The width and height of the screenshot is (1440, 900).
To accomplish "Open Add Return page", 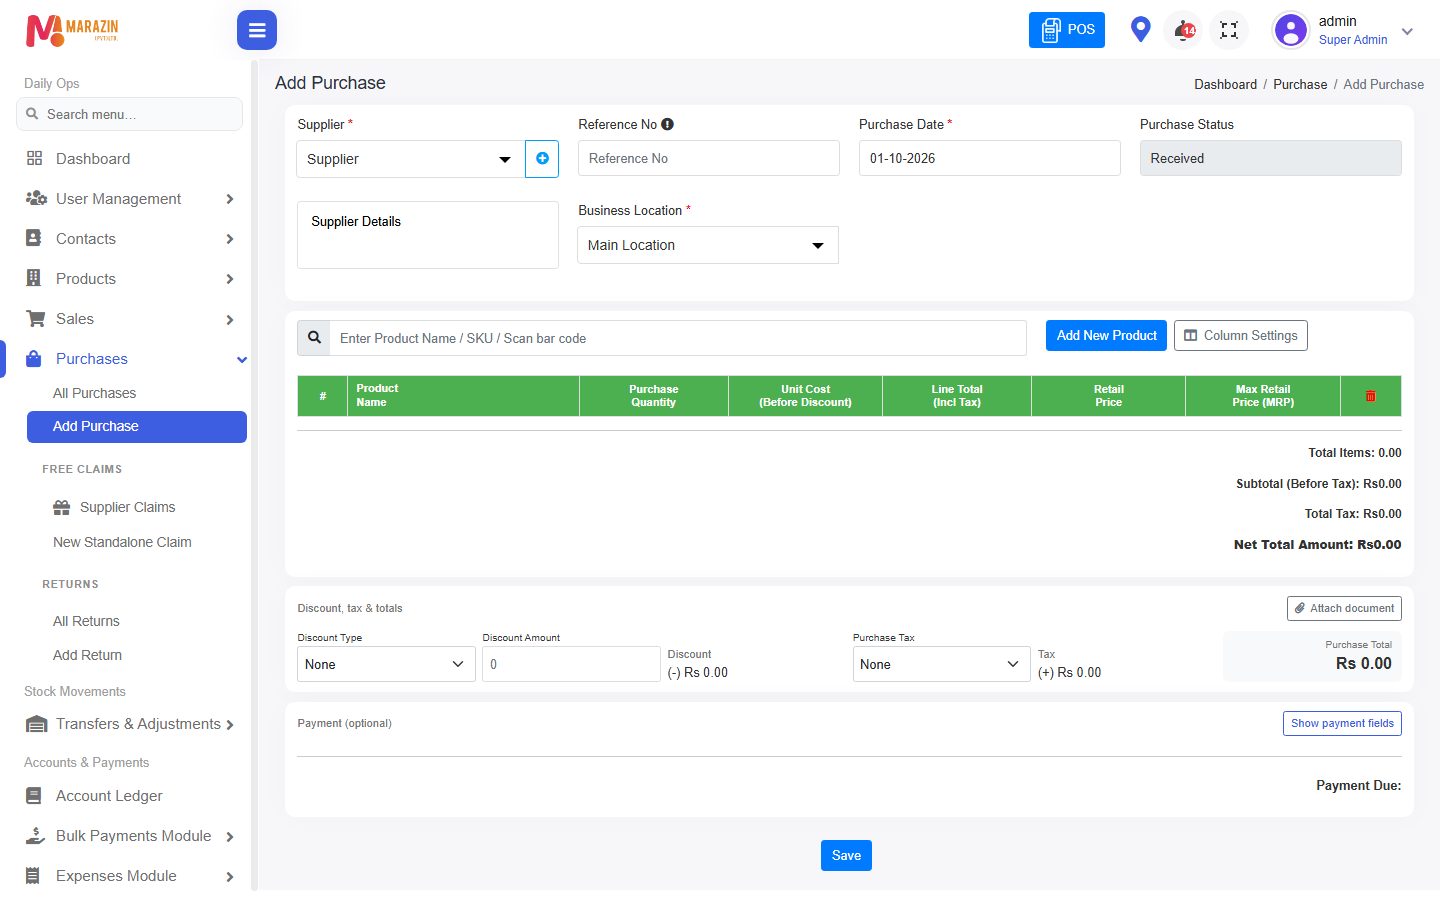I will pyautogui.click(x=87, y=655).
